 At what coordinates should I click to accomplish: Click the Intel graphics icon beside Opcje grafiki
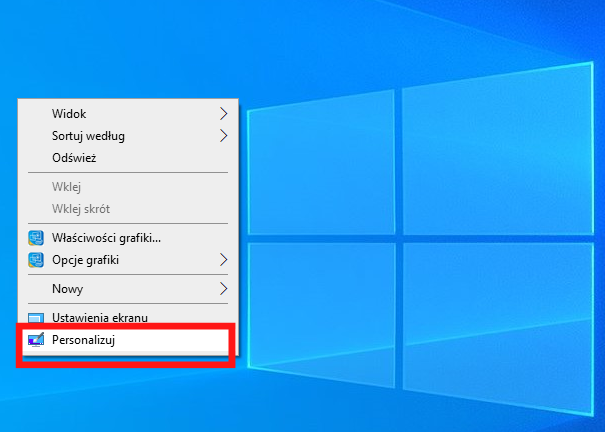pos(36,260)
